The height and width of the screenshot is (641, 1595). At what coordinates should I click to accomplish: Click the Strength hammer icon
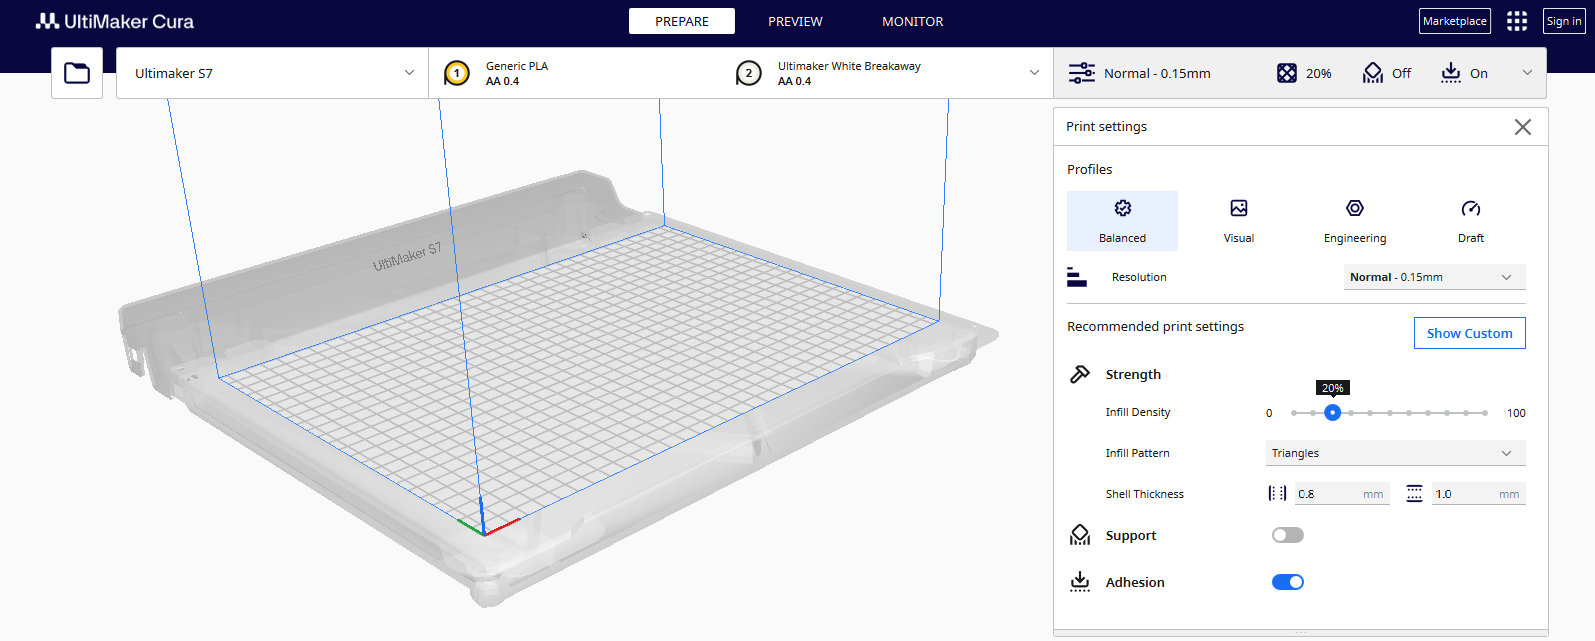pyautogui.click(x=1080, y=374)
